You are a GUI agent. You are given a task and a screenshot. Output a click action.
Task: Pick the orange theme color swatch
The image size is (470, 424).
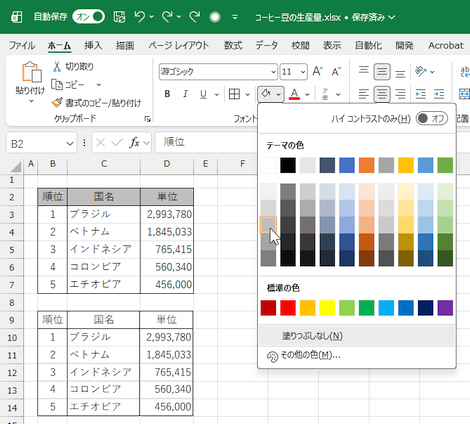[366, 165]
